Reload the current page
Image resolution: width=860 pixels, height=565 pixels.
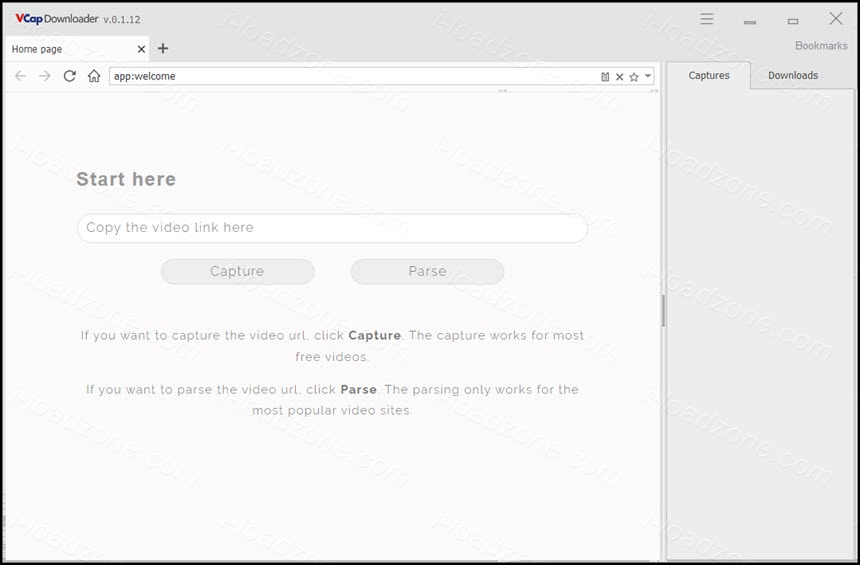[x=70, y=76]
